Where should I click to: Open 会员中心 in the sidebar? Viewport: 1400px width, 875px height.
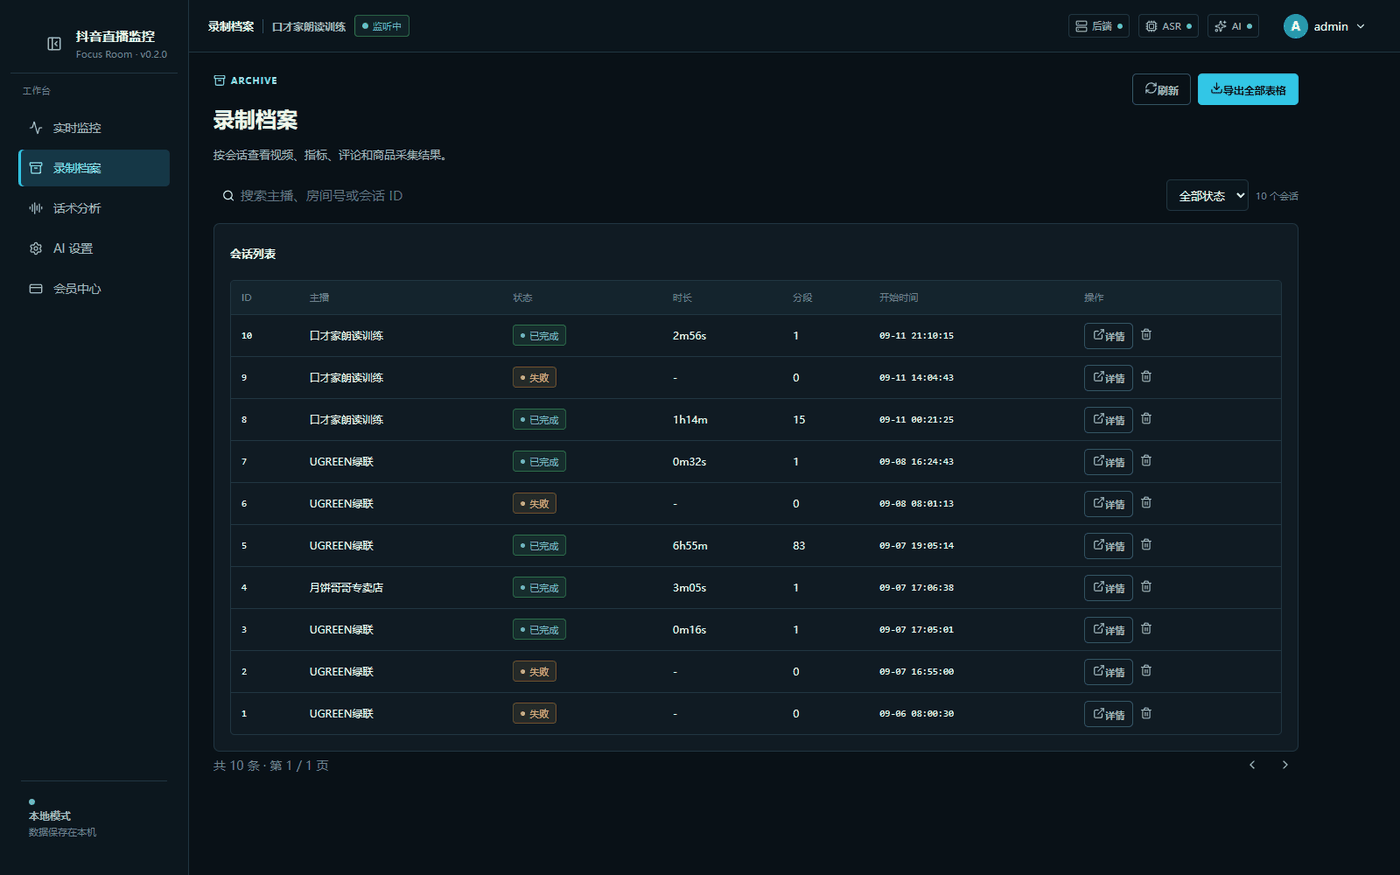(x=94, y=288)
